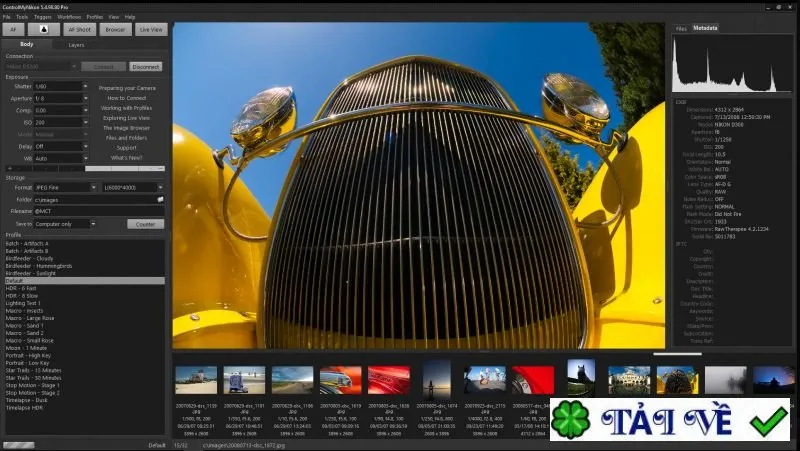Image resolution: width=800 pixels, height=451 pixels.
Task: Open folder browse icon next to c:\images
Action: 160,199
